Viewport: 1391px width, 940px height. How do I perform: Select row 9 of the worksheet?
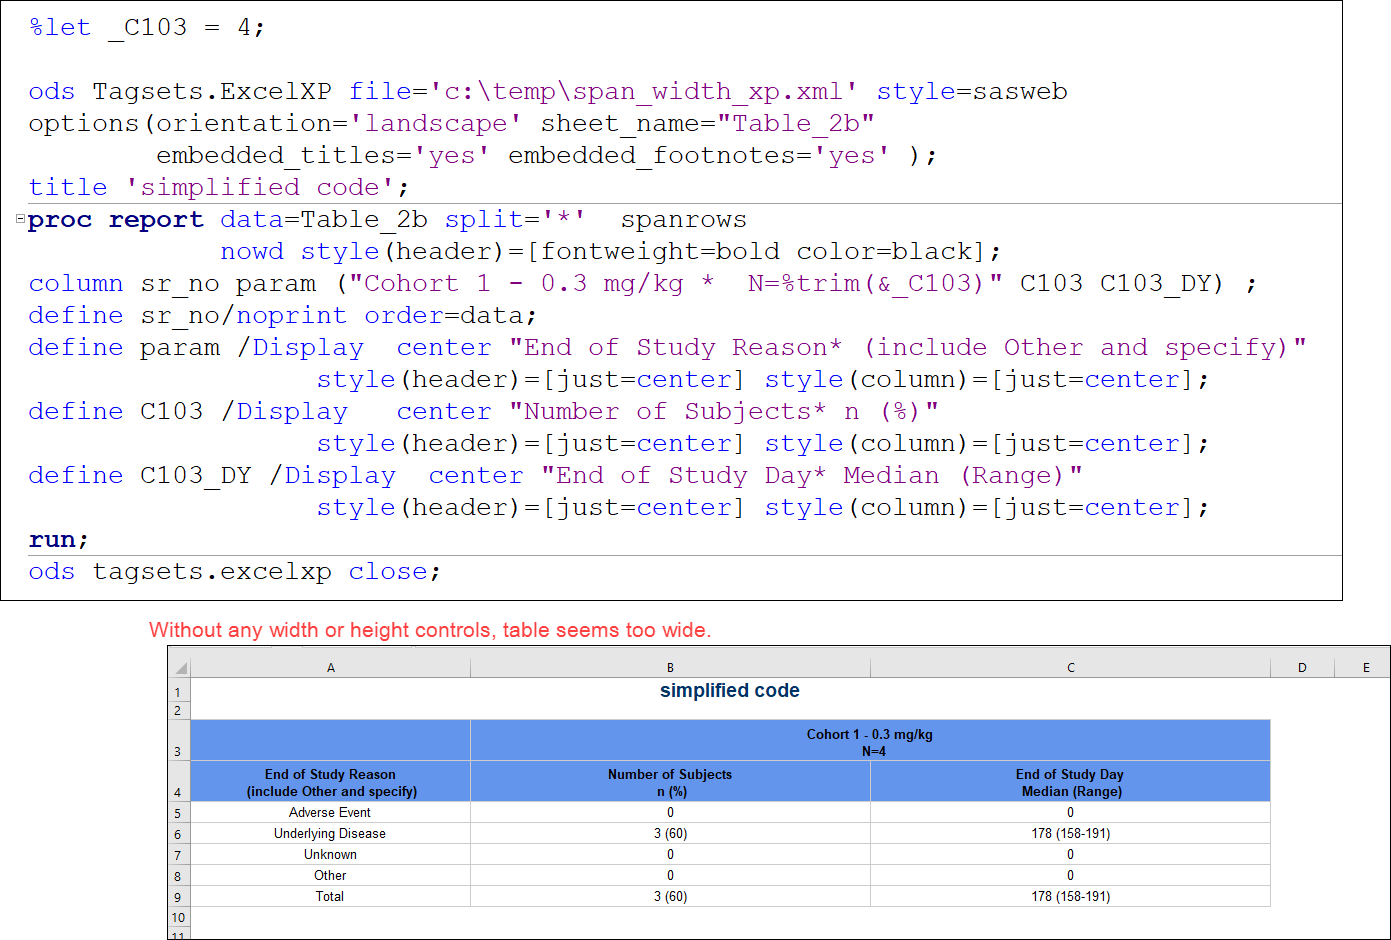click(x=178, y=896)
